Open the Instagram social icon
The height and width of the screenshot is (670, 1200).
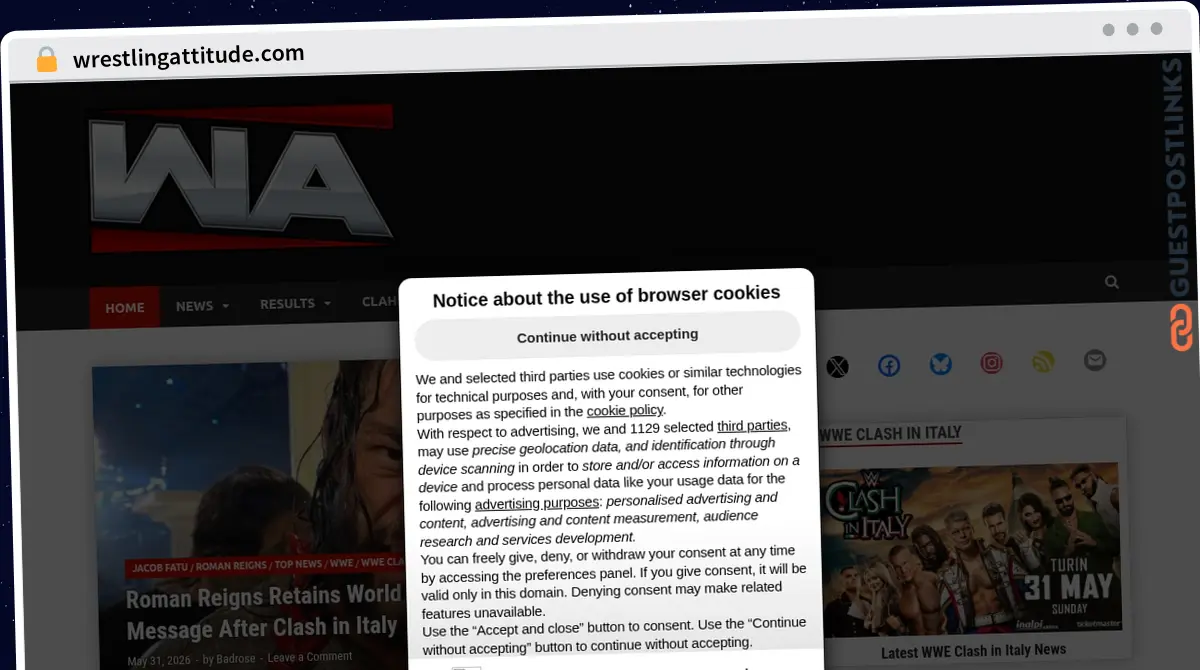tap(991, 363)
